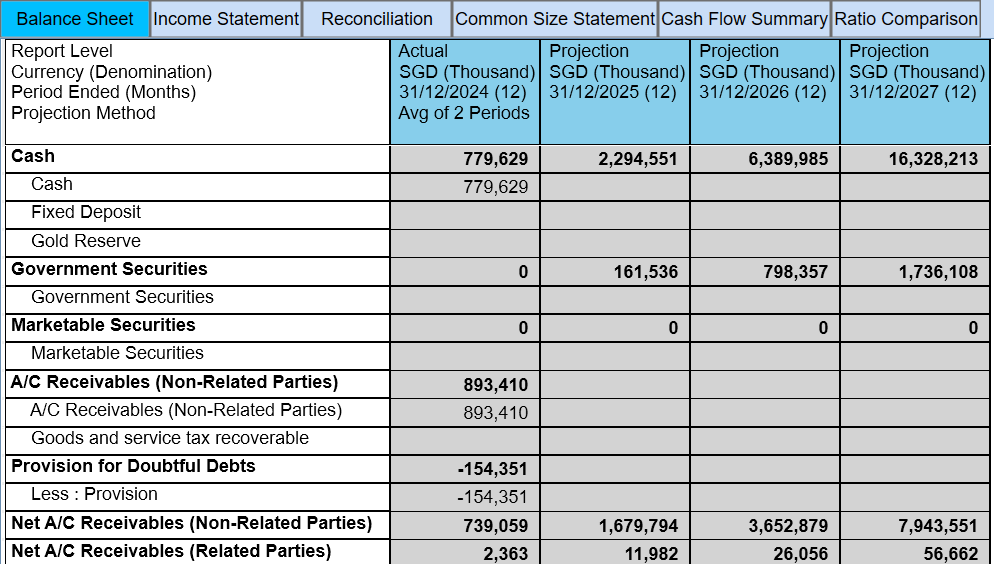Click the Marketable Securities bold heading row
The width and height of the screenshot is (994, 564).
tap(103, 325)
